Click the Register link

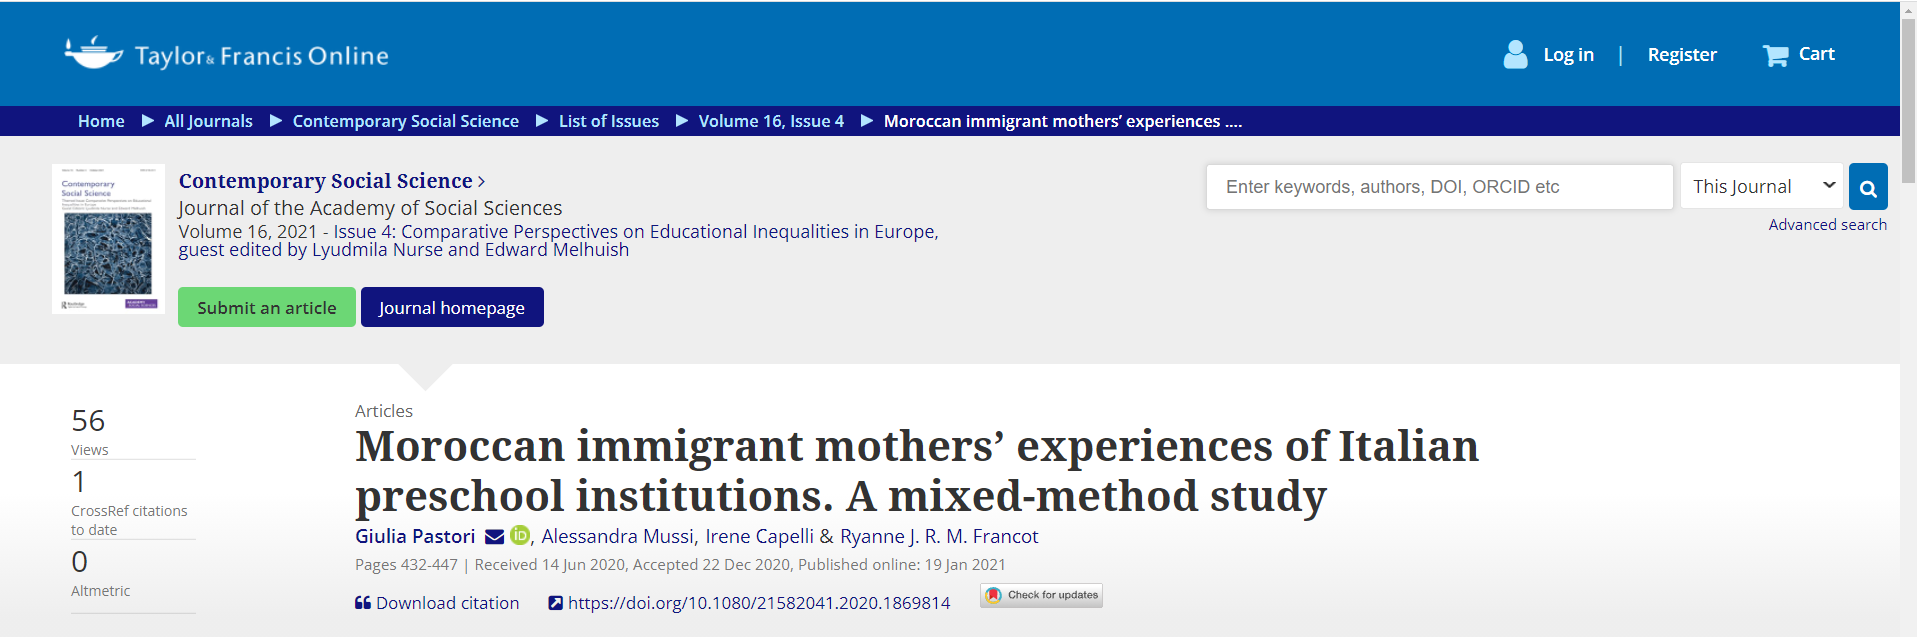click(x=1681, y=55)
